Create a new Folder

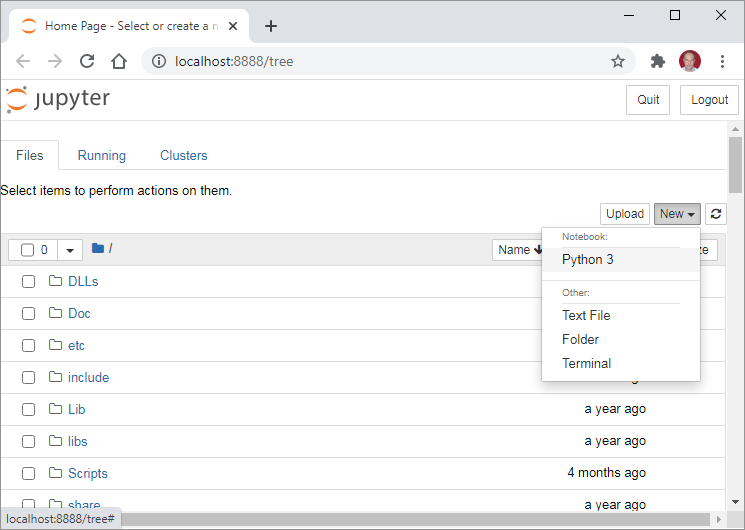tap(621, 339)
